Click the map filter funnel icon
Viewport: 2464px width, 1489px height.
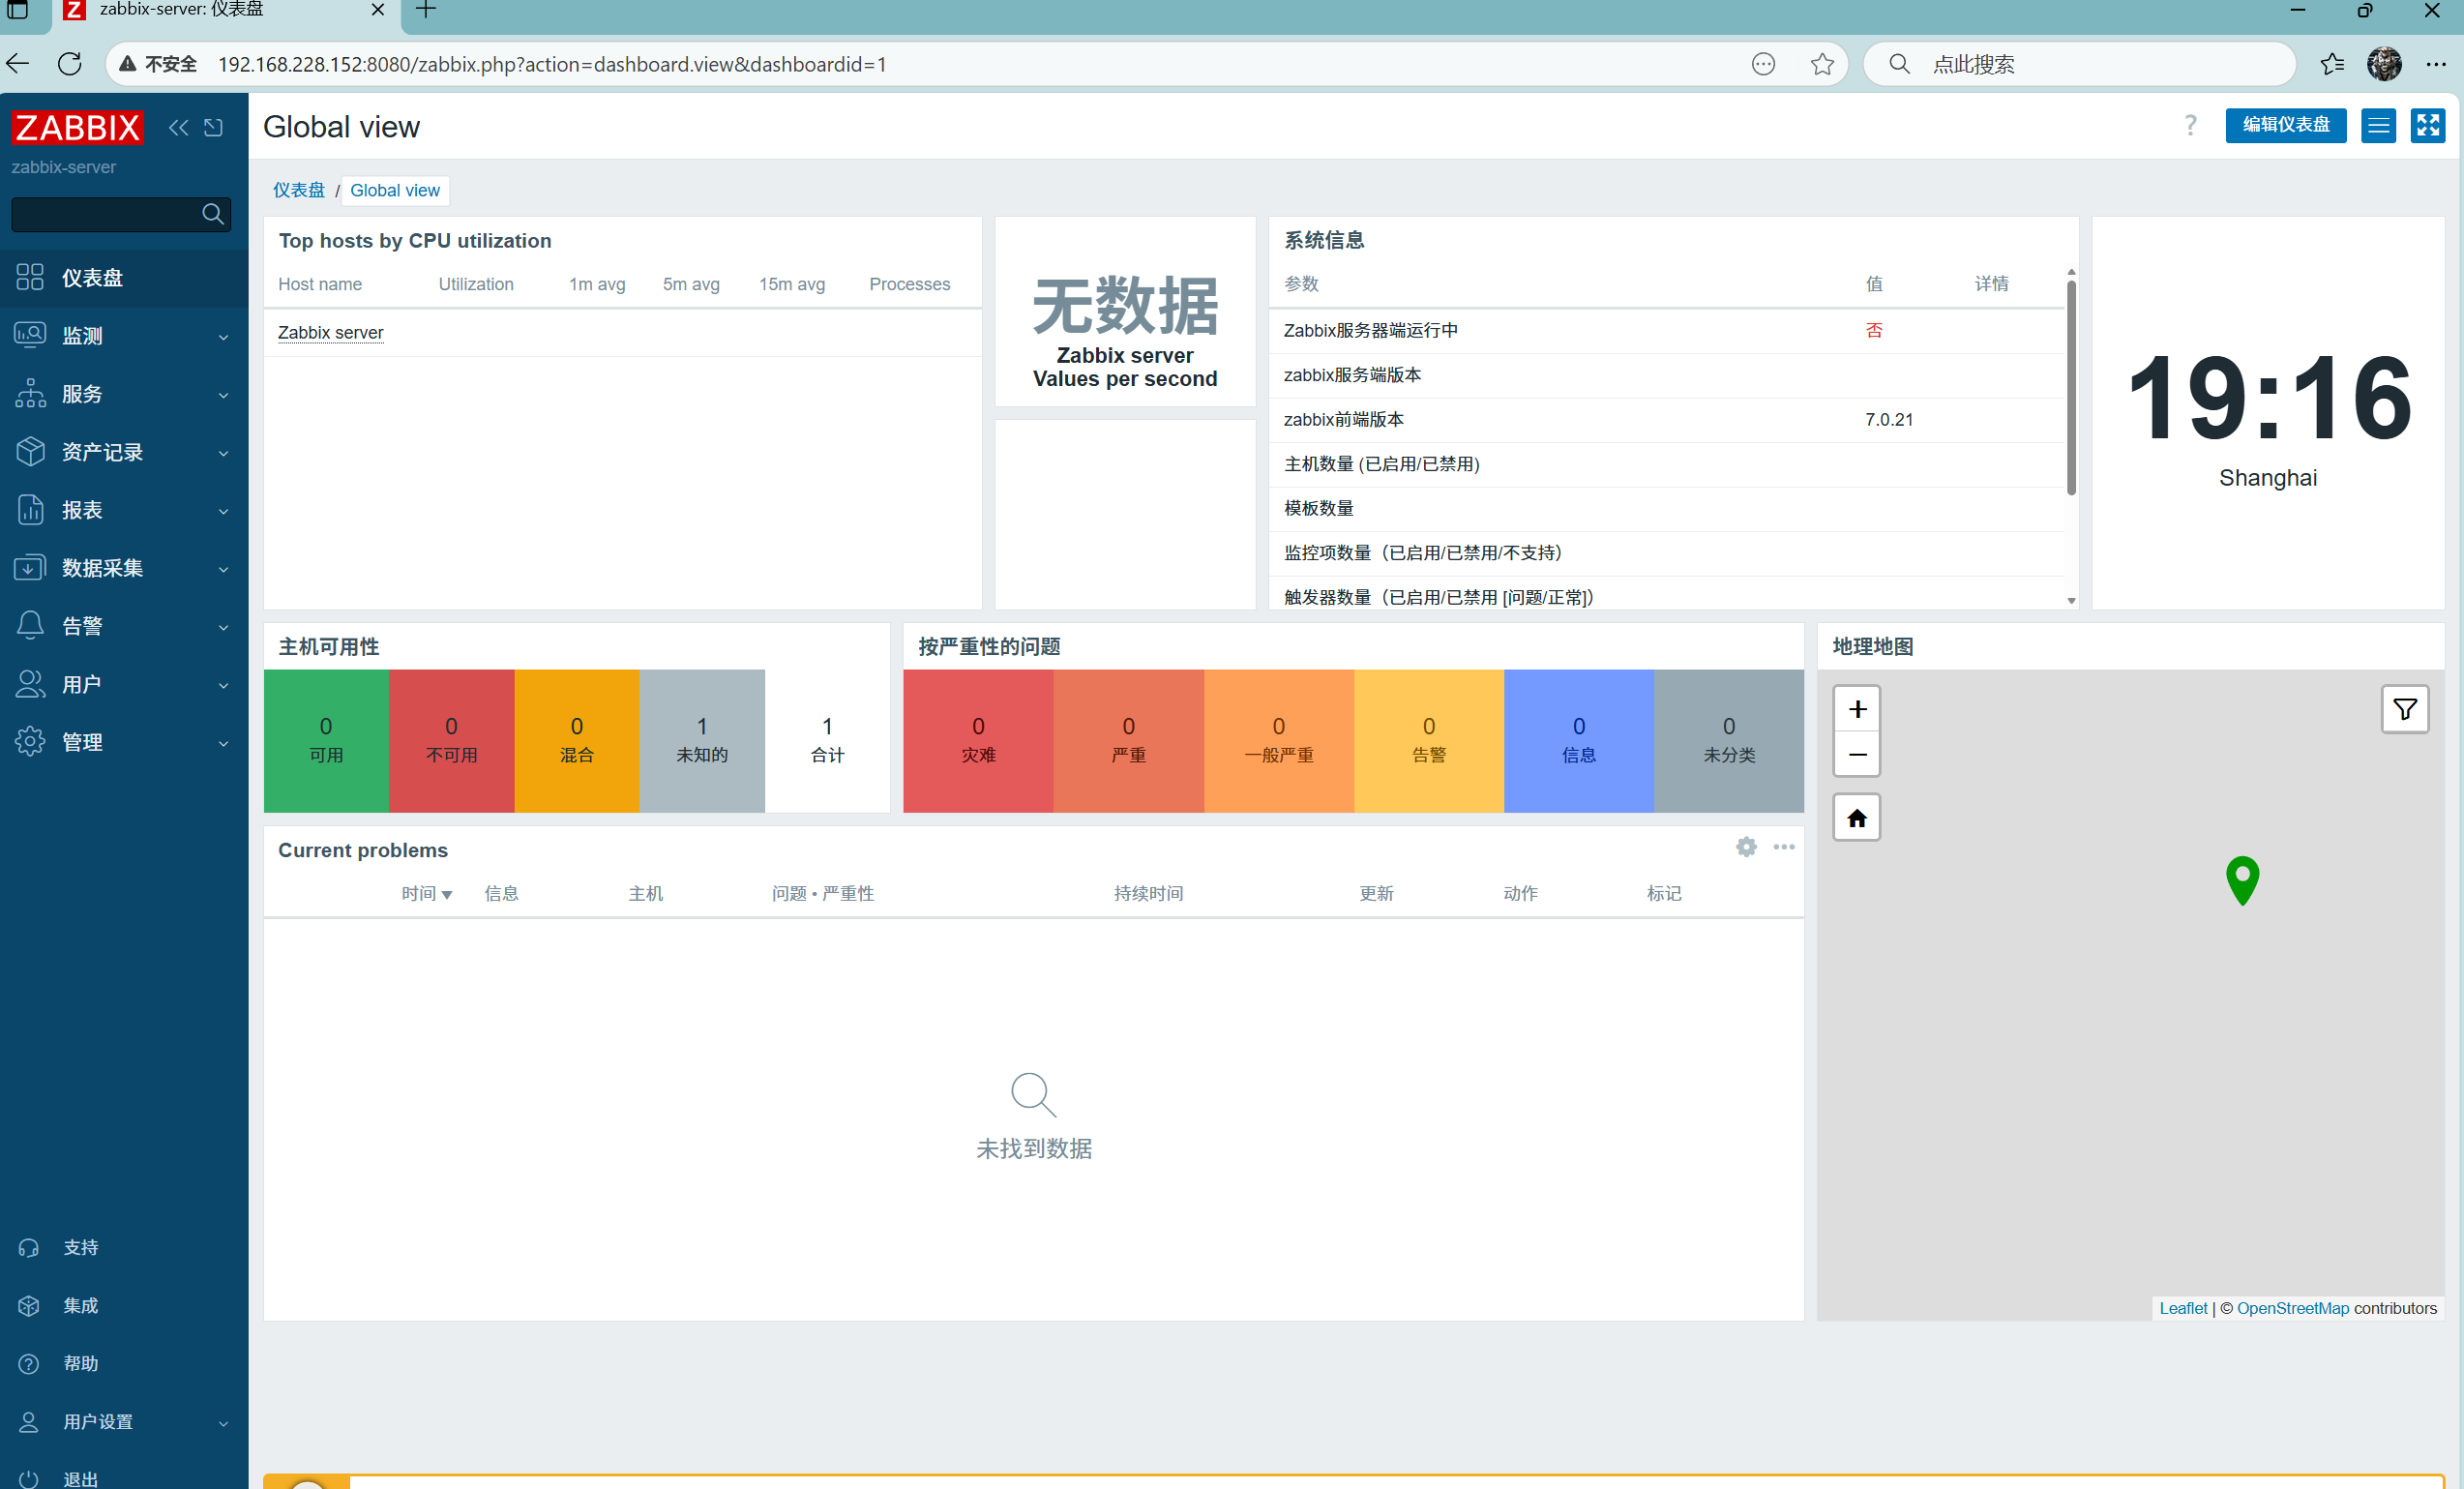tap(2404, 709)
